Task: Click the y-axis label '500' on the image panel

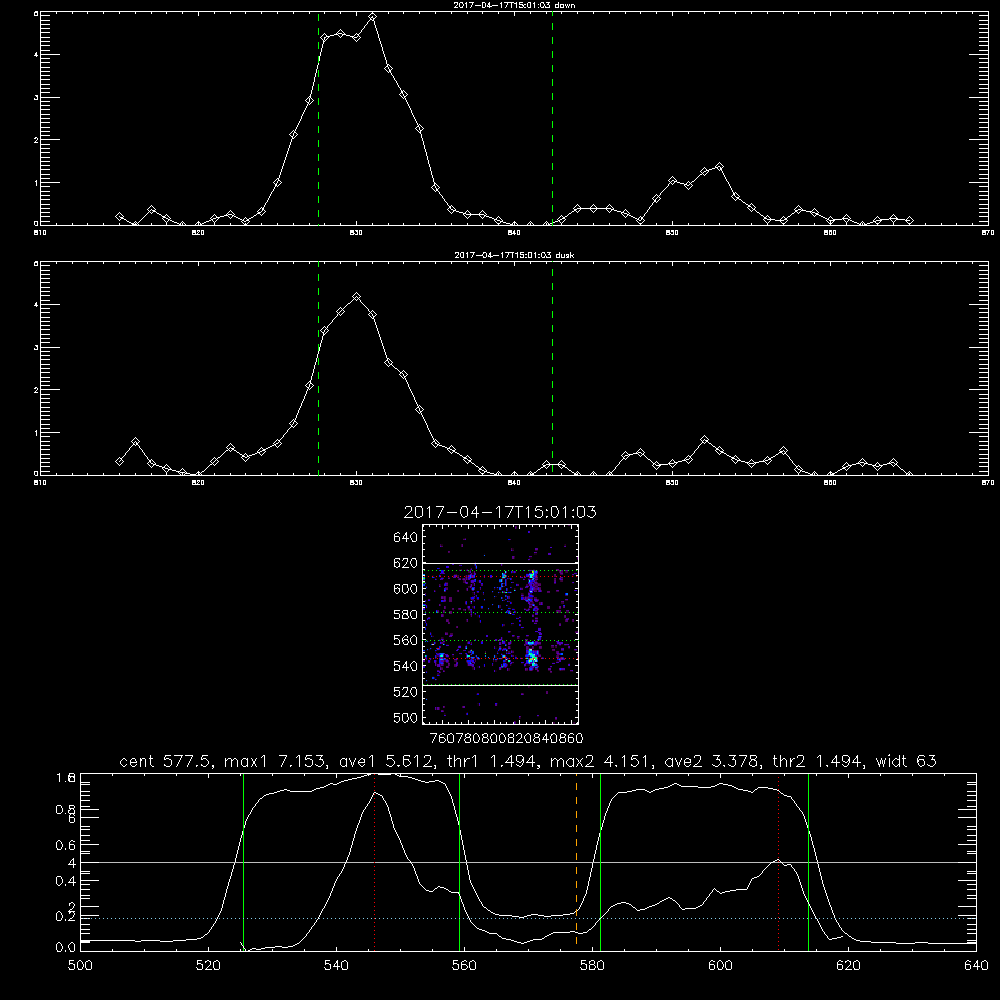Action: click(x=405, y=717)
